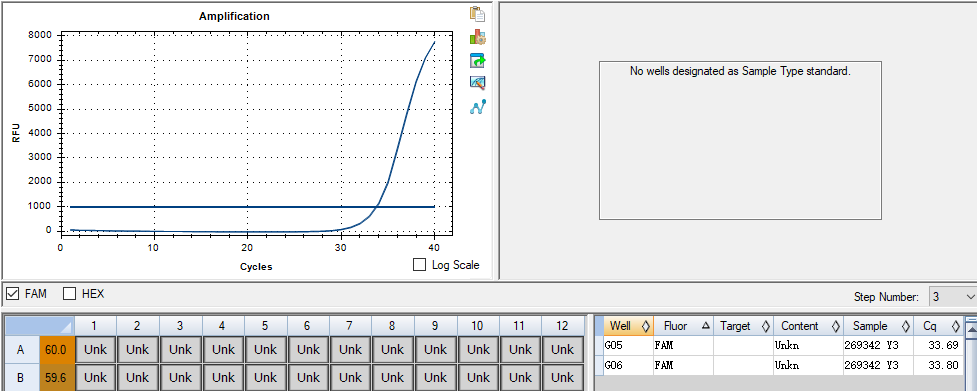Select plate column 9 header

(436, 326)
